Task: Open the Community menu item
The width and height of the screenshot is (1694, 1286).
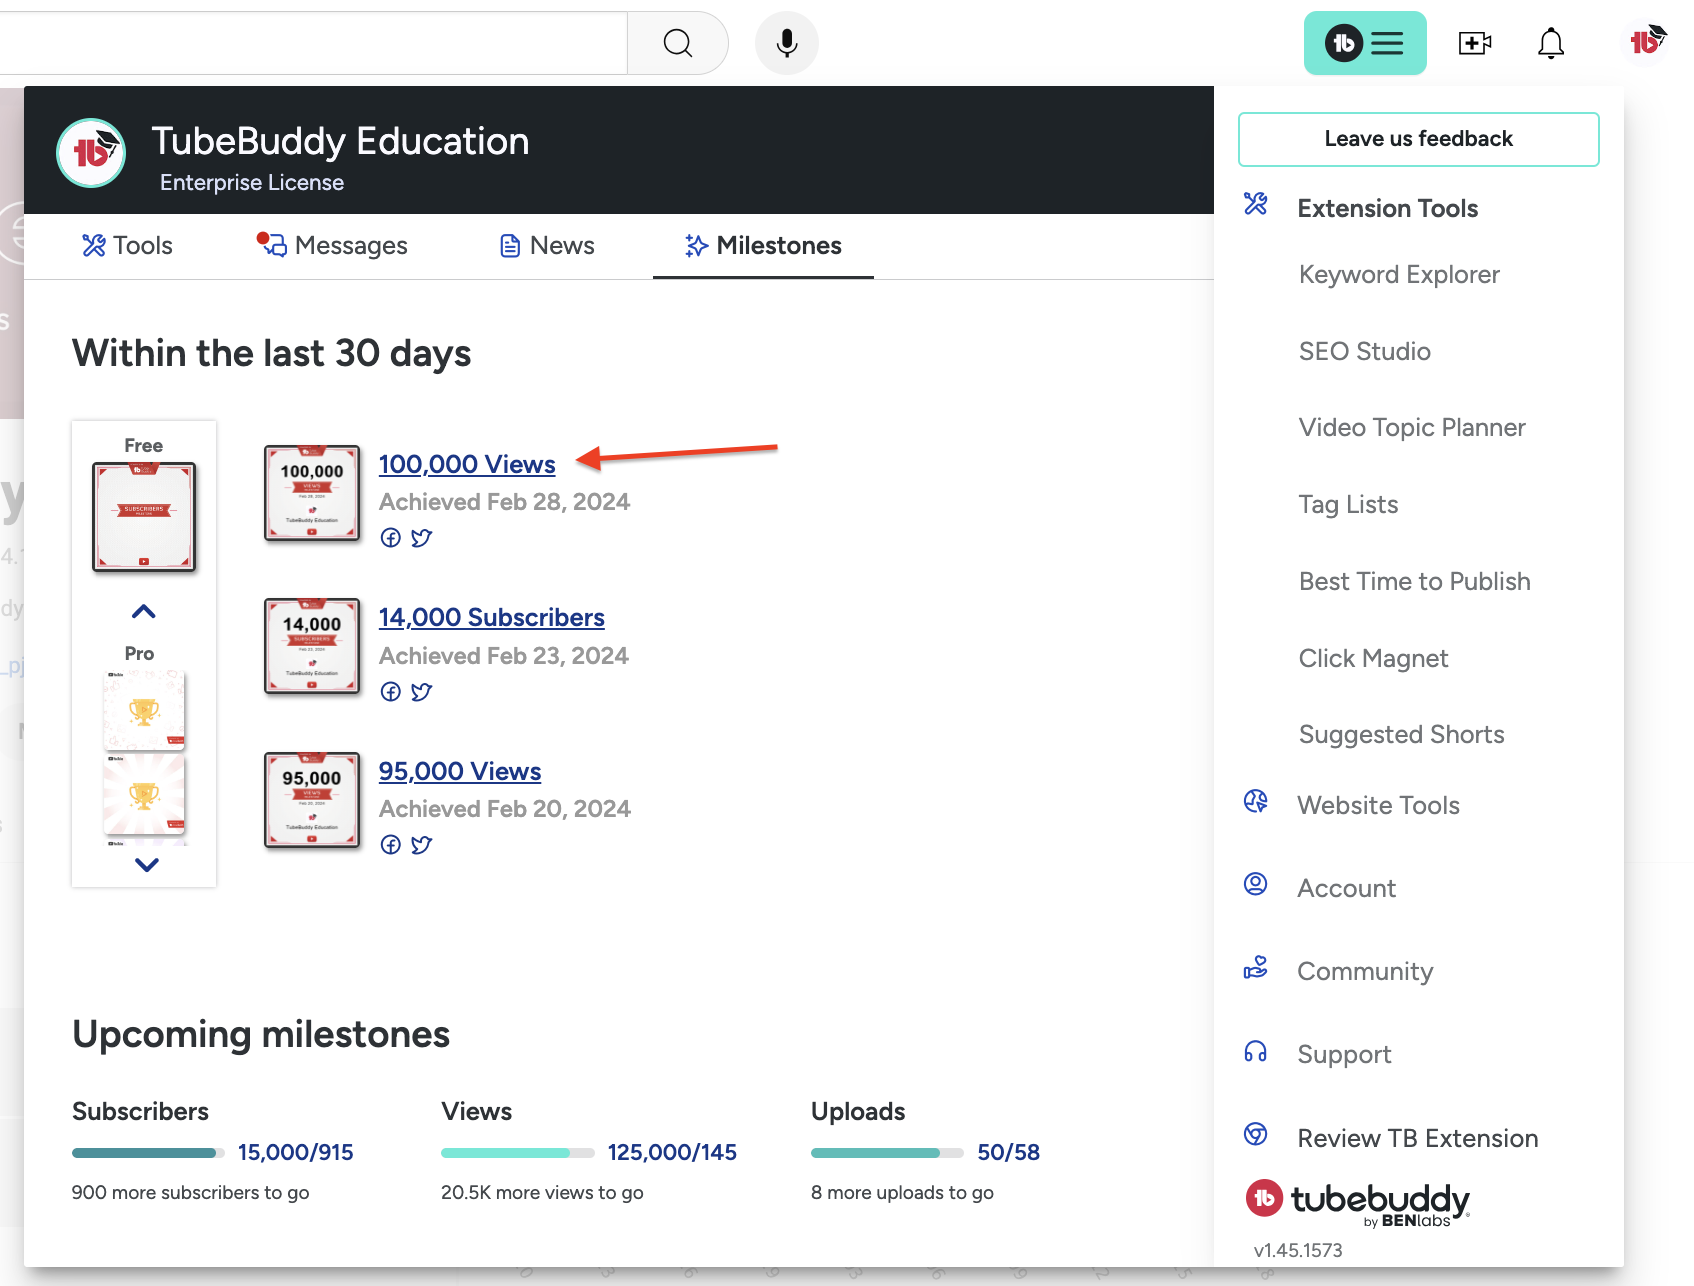Action: coord(1365,972)
